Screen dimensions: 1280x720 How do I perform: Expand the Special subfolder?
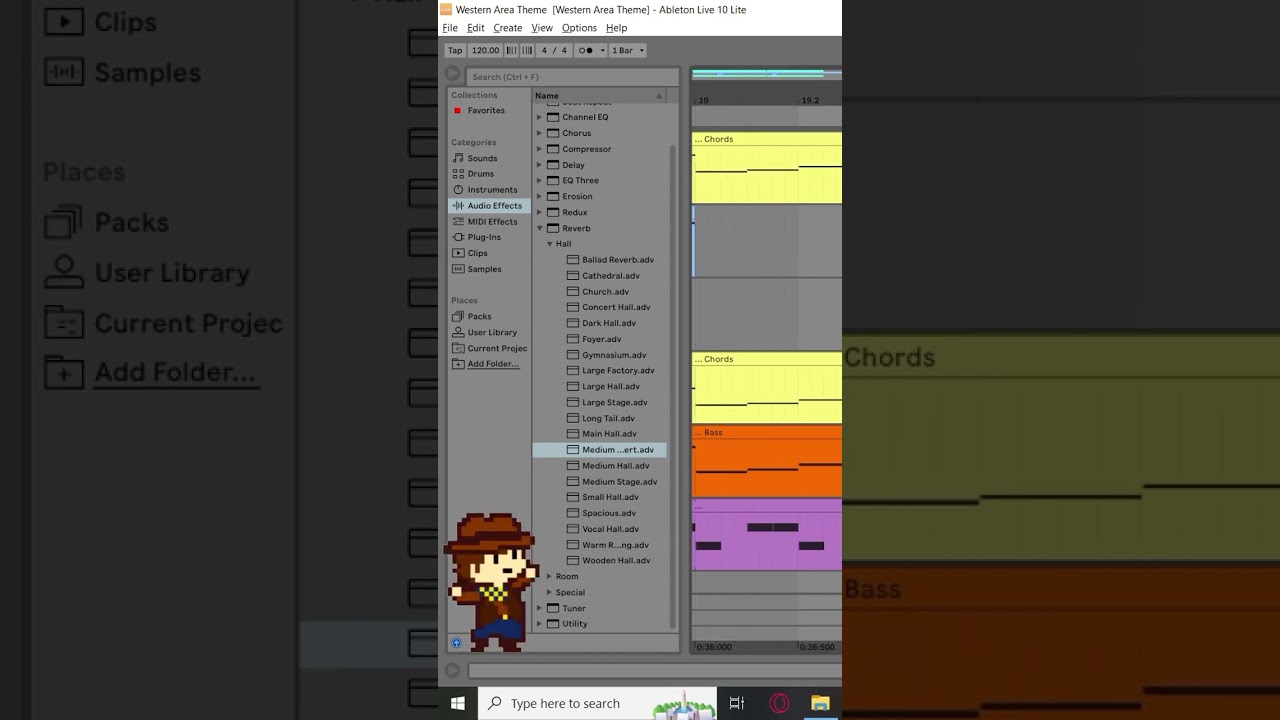[x=549, y=592]
